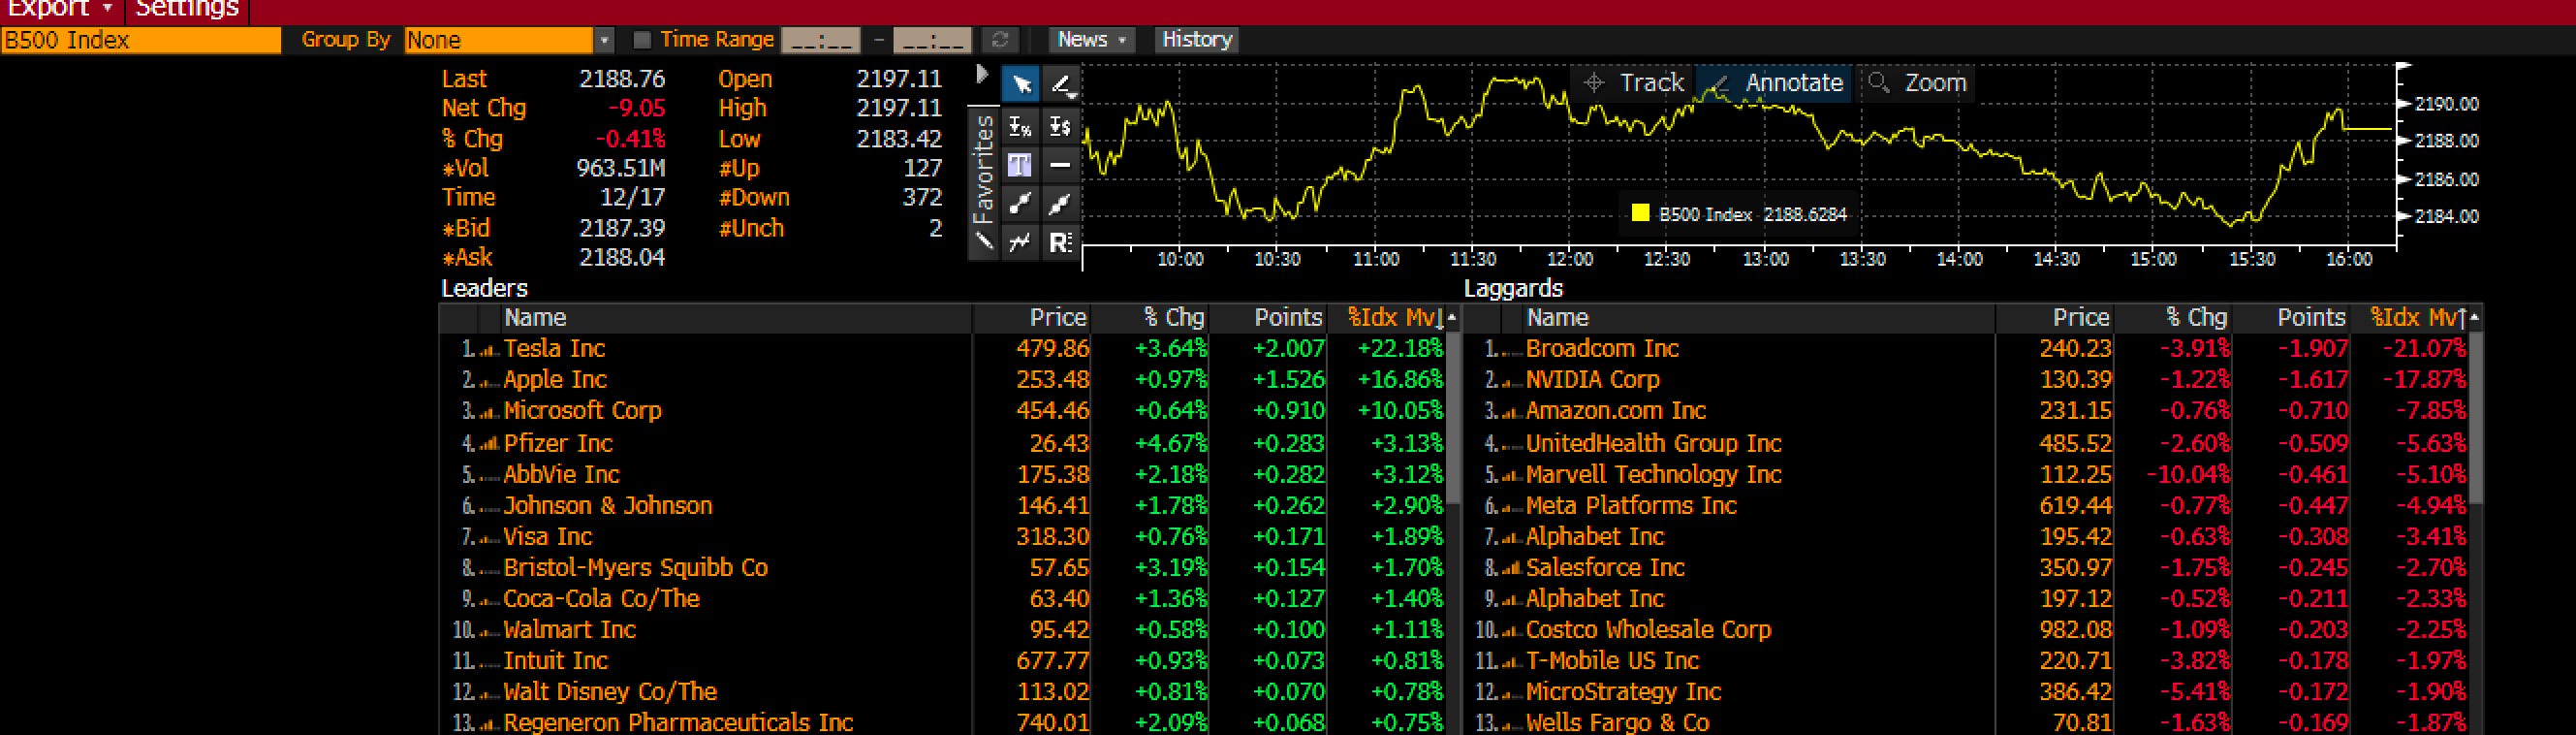Sort Laggards table by Points header
Screen dimensions: 2576x735
pyautogui.click(x=2293, y=318)
